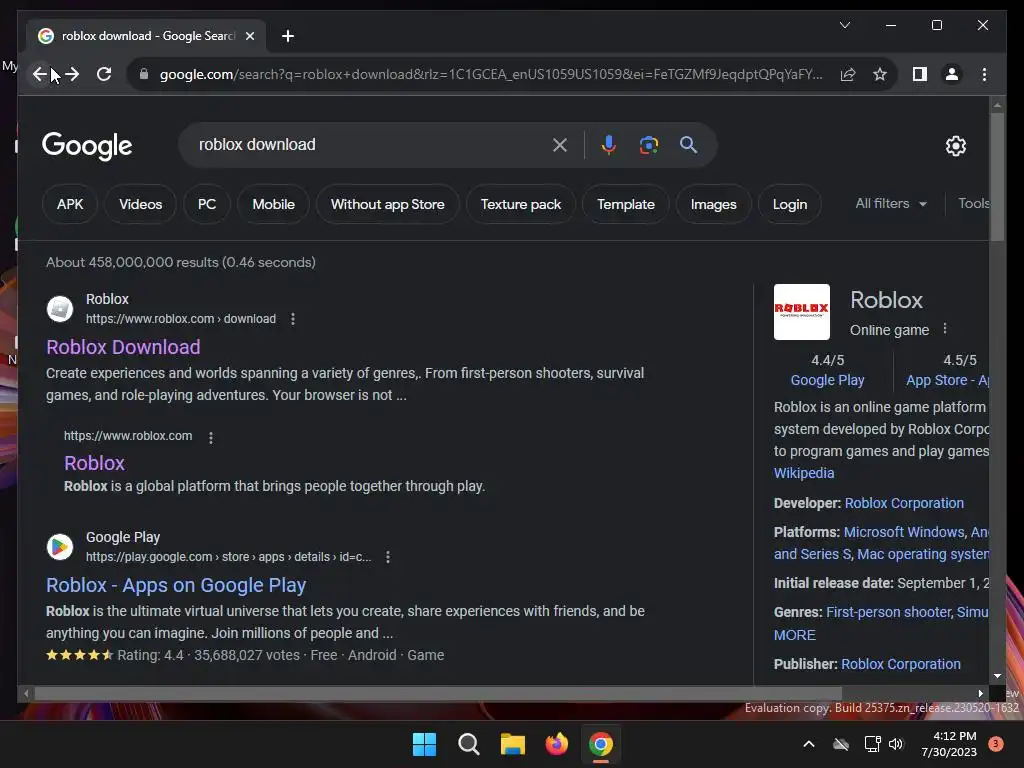Go forward with the browser forward arrow
The image size is (1024, 768).
pyautogui.click(x=72, y=74)
